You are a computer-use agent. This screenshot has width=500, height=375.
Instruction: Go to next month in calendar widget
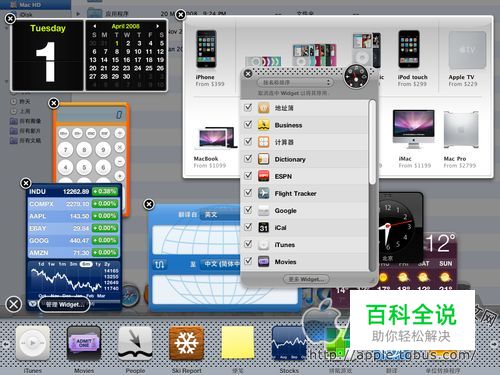coord(158,26)
